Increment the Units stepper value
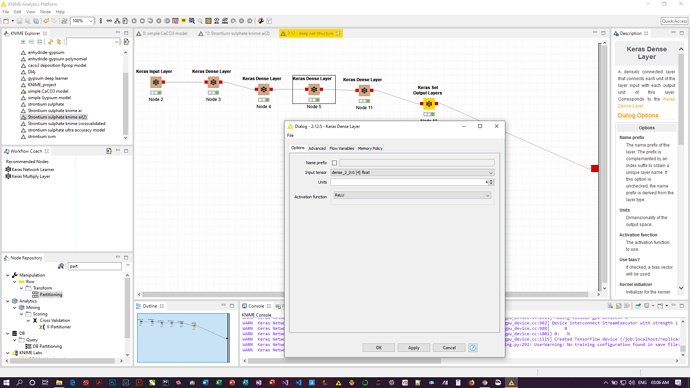Screen dimensions: 690x388 click(492, 180)
